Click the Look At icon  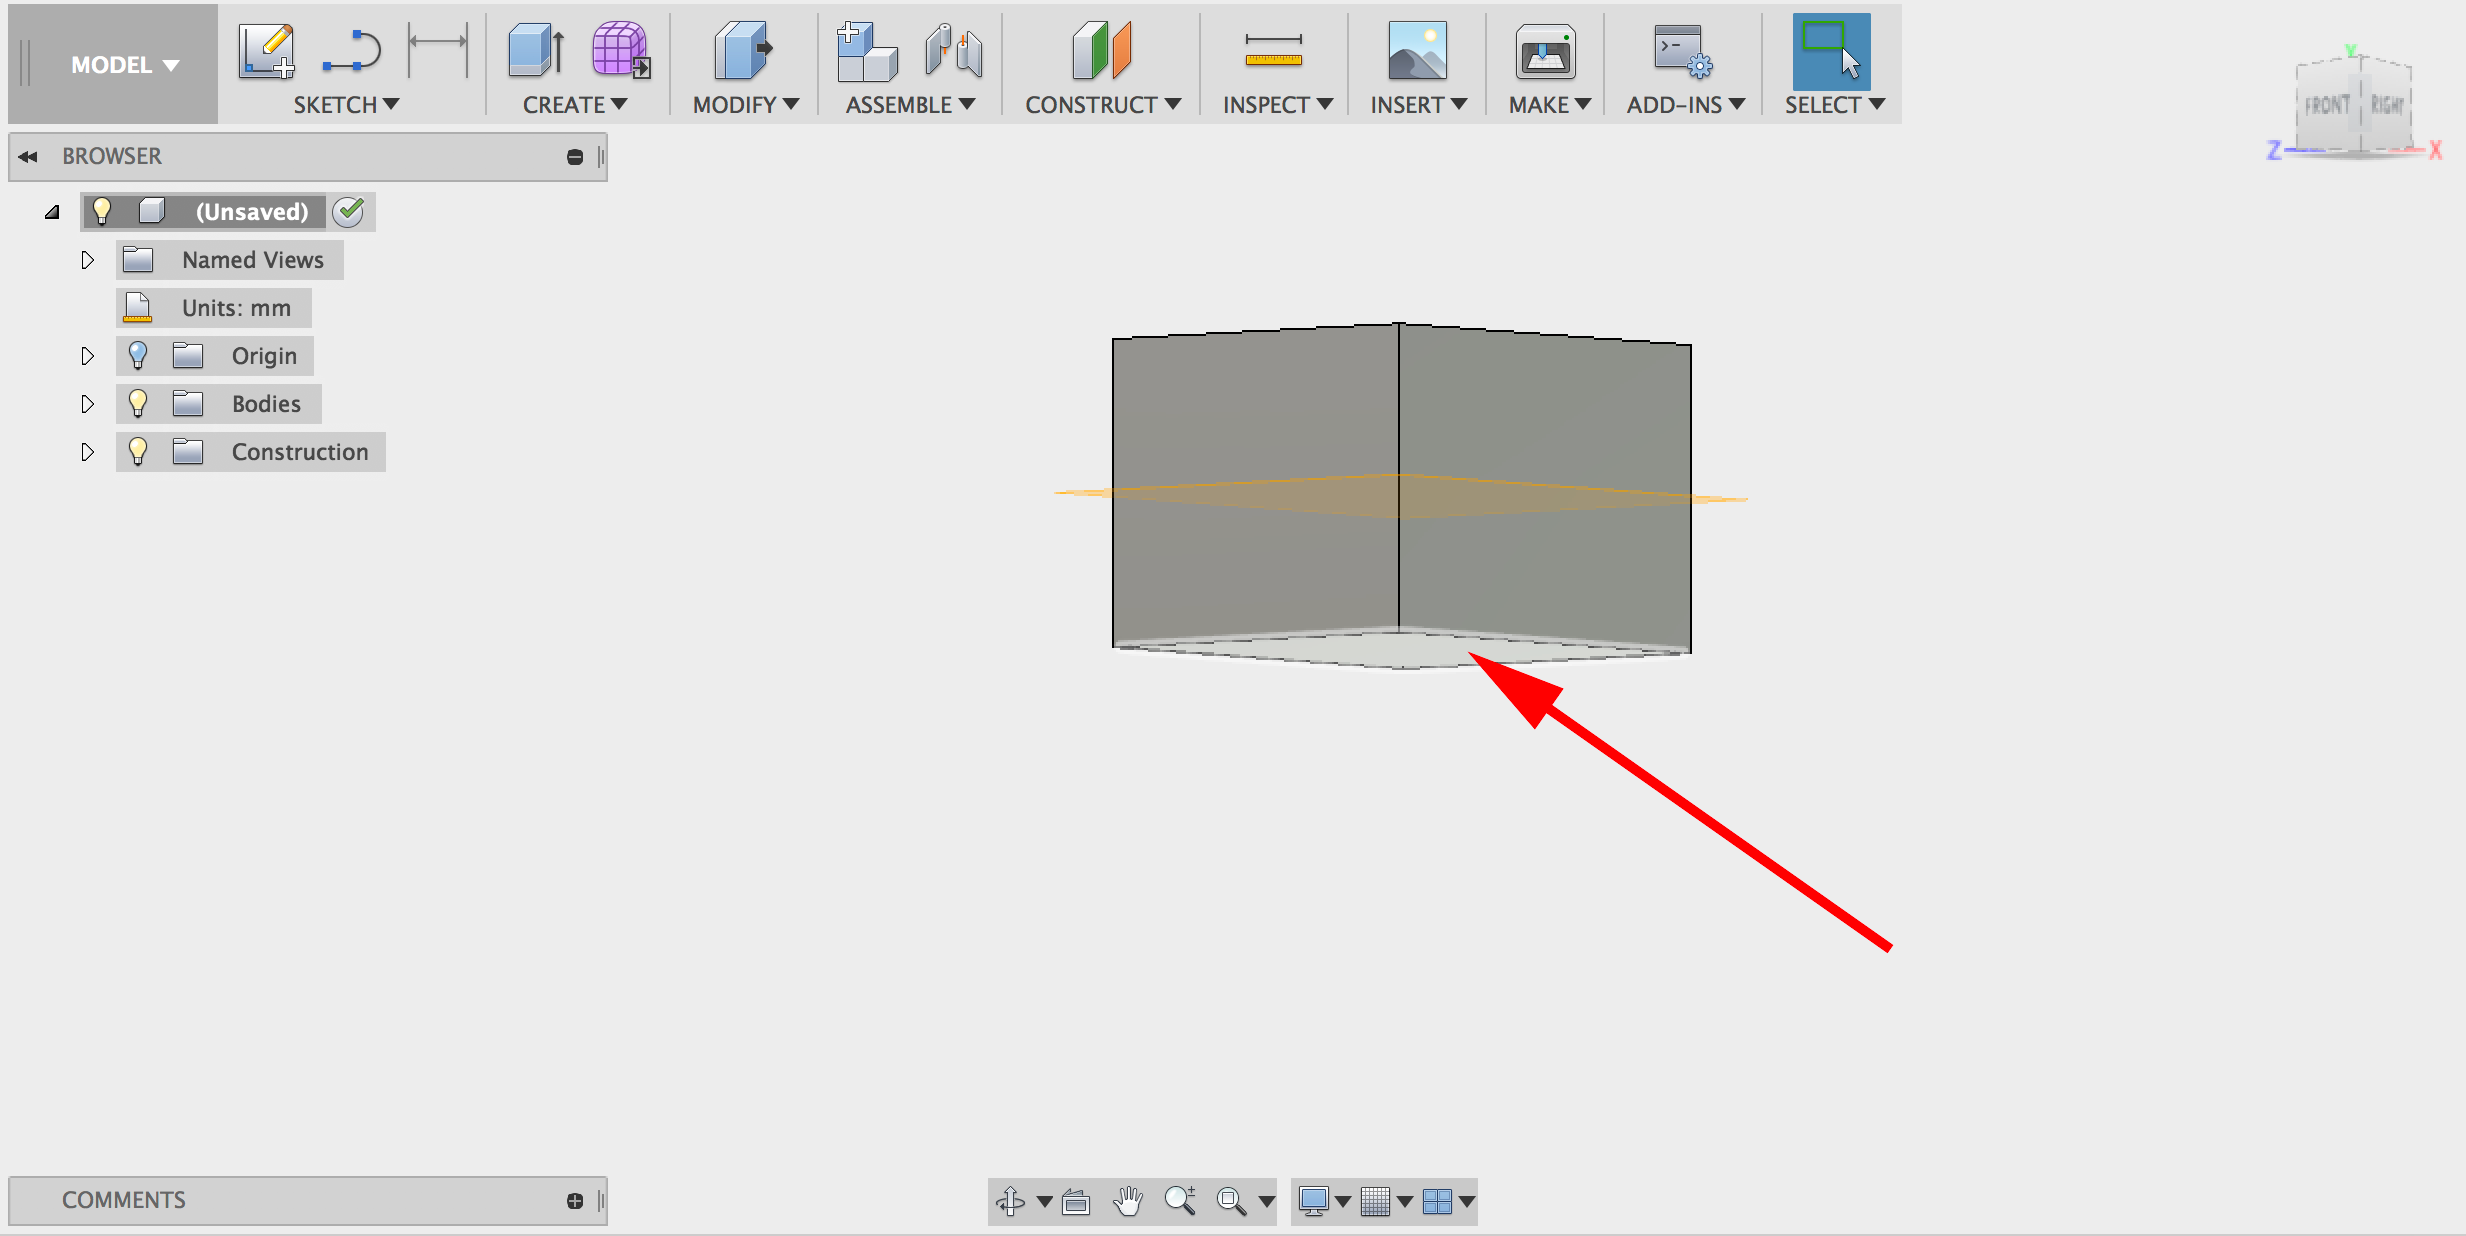click(1076, 1201)
